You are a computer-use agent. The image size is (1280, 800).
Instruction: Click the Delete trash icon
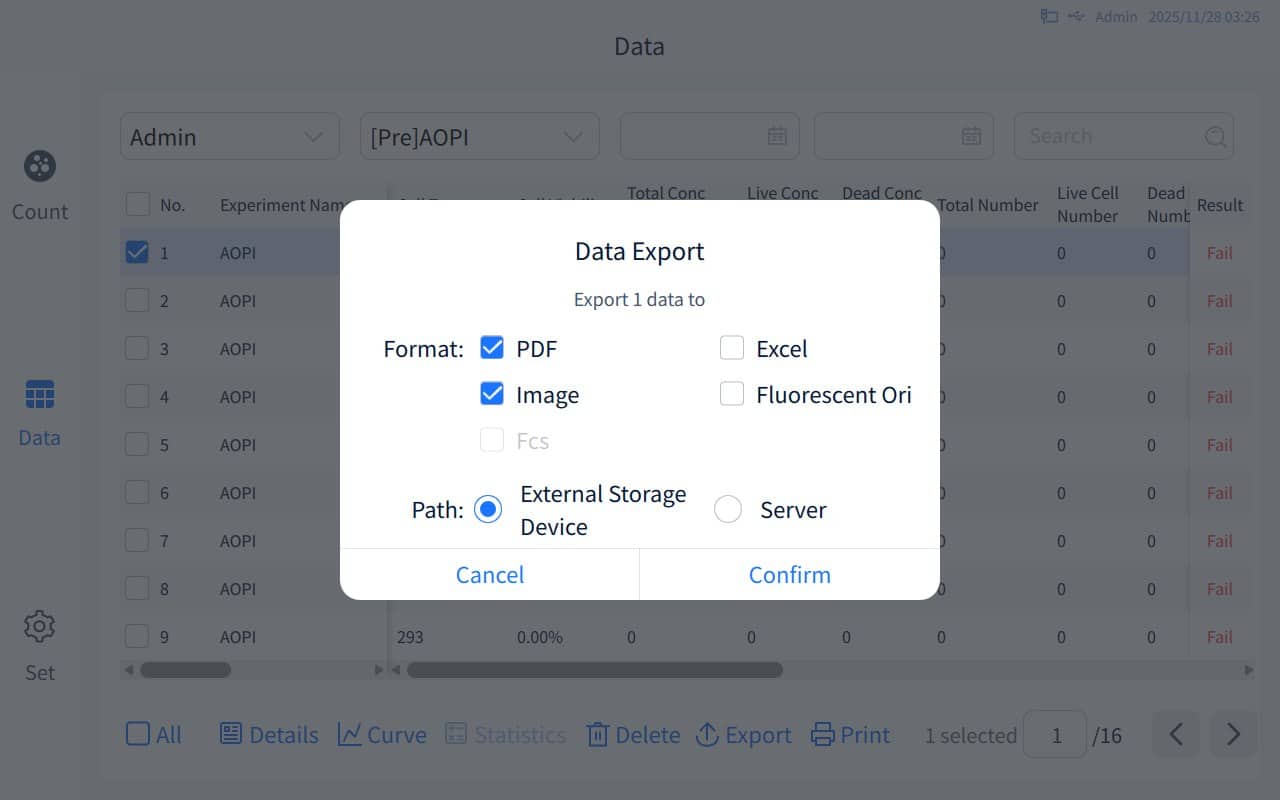pyautogui.click(x=597, y=734)
